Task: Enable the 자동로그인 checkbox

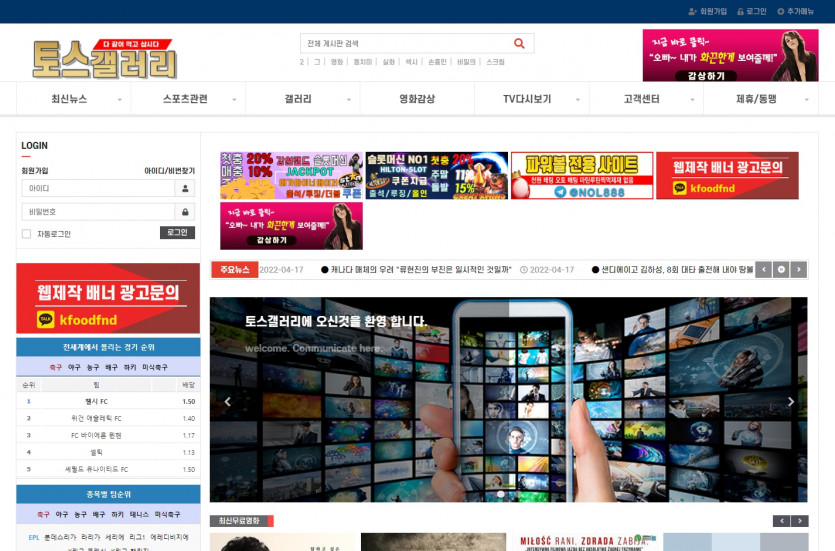Action: [27, 234]
